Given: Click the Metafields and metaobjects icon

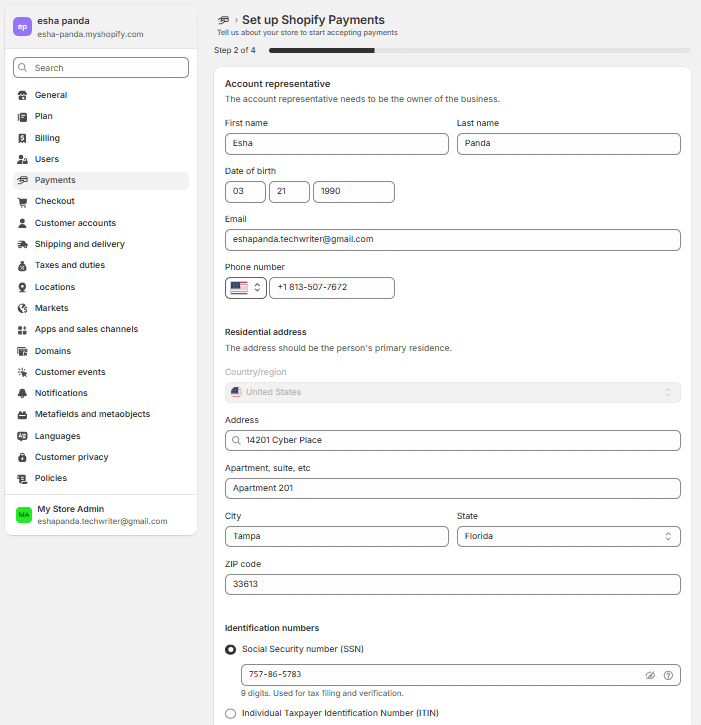Looking at the screenshot, I should tap(22, 415).
